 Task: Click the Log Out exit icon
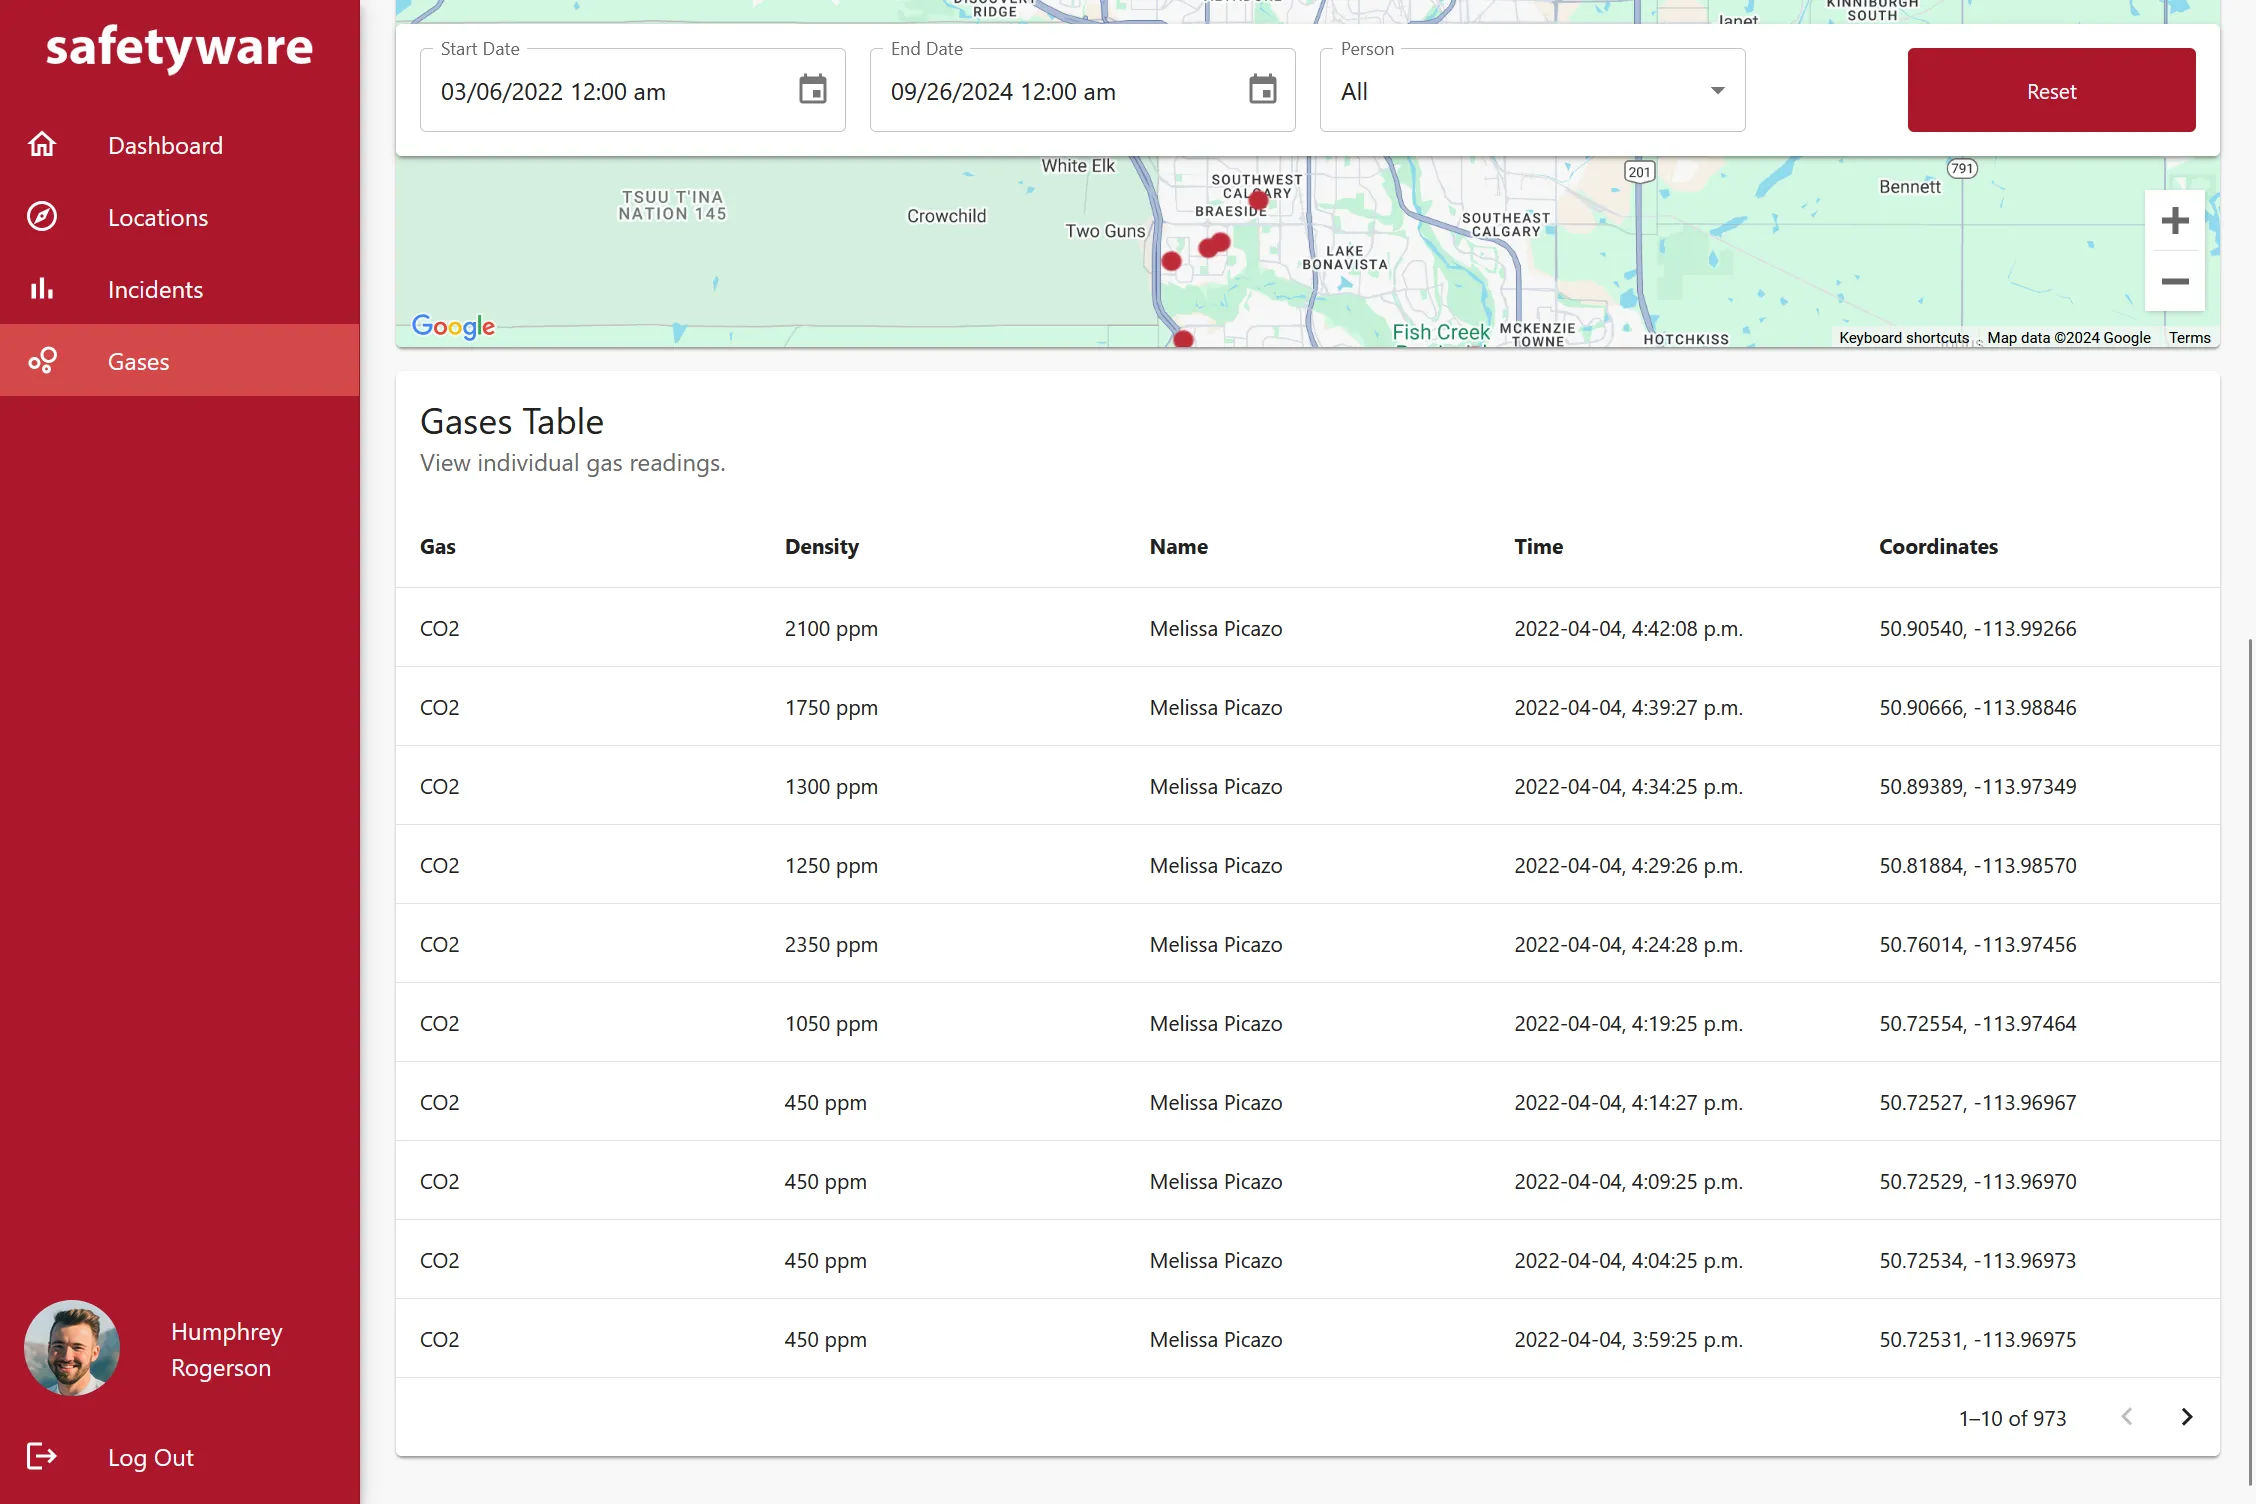pos(42,1456)
